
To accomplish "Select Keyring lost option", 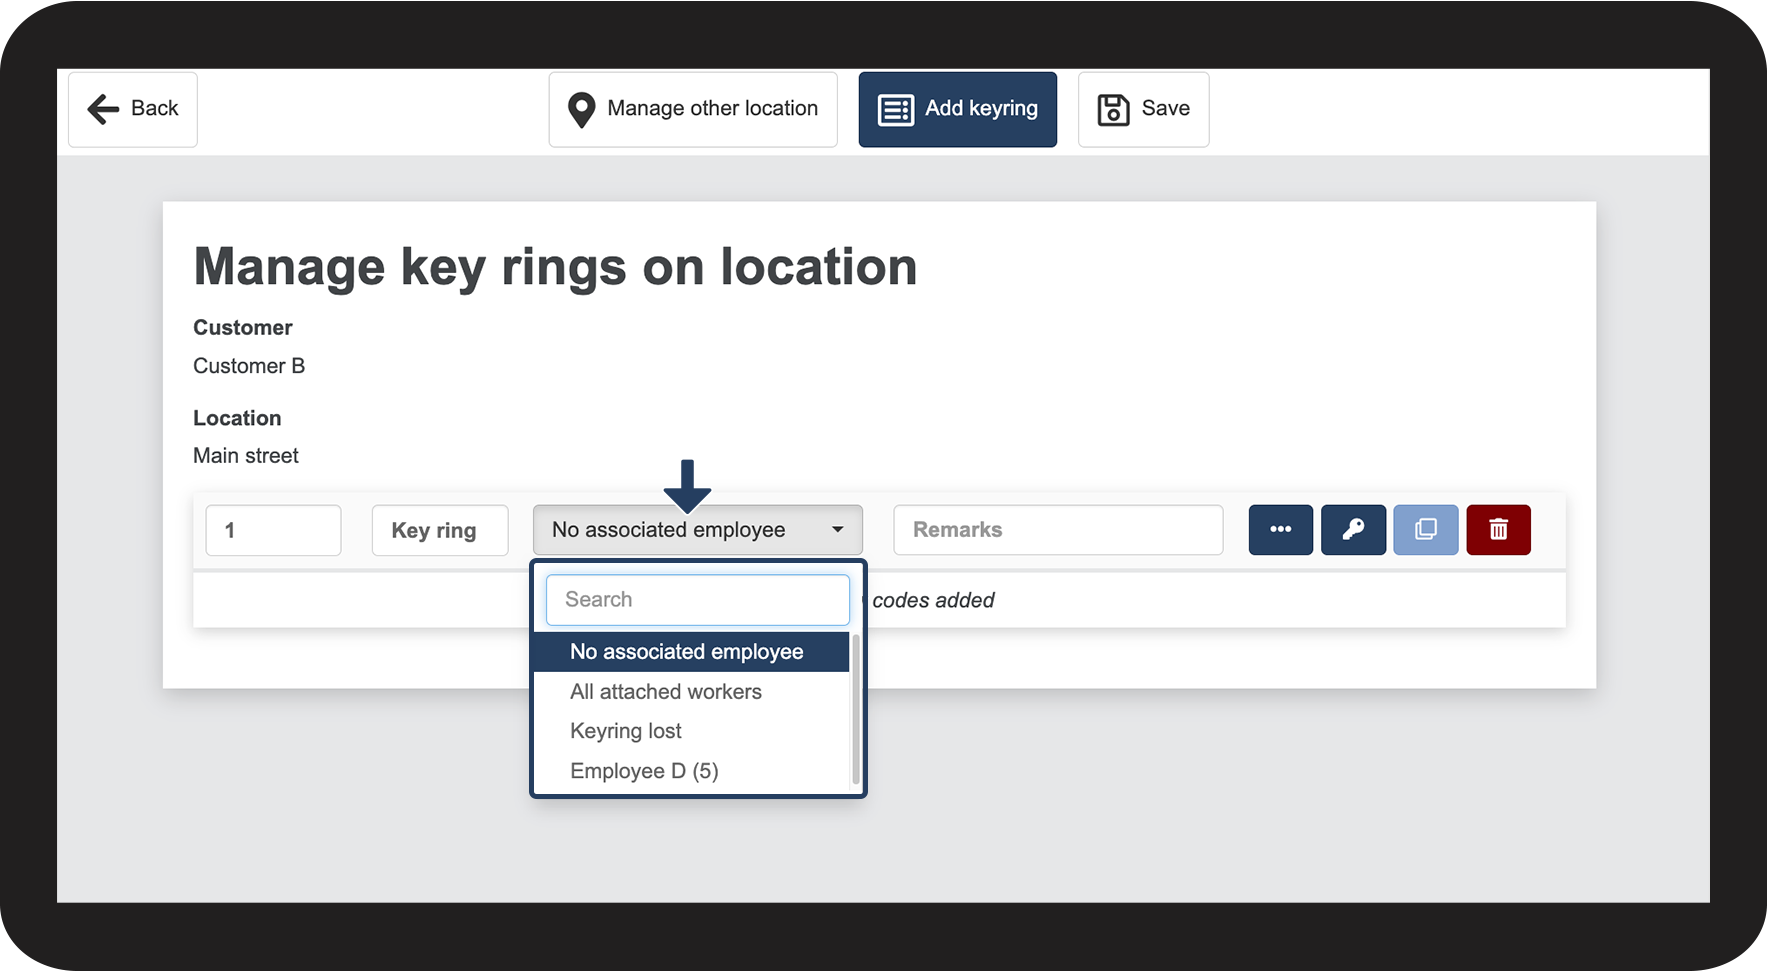I will click(692, 731).
